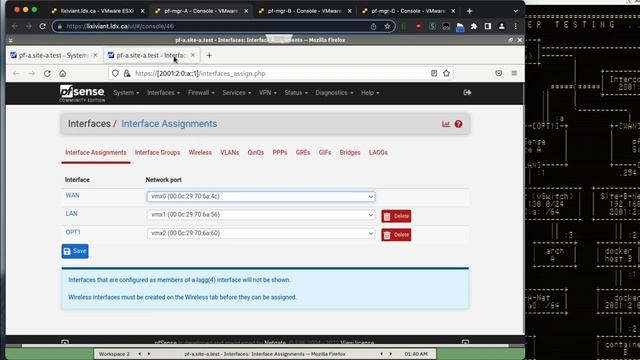
Task: Reload the Firefox pfSense page
Action: [47, 73]
